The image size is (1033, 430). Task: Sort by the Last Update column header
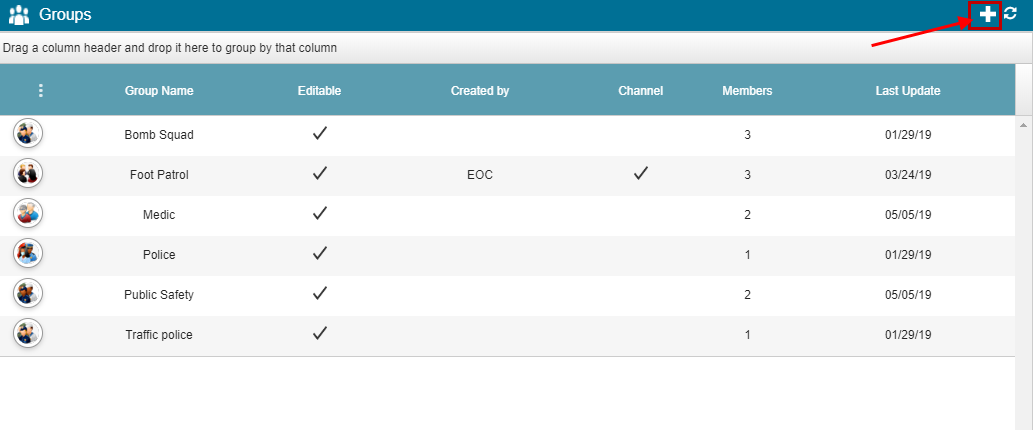pyautogui.click(x=907, y=91)
